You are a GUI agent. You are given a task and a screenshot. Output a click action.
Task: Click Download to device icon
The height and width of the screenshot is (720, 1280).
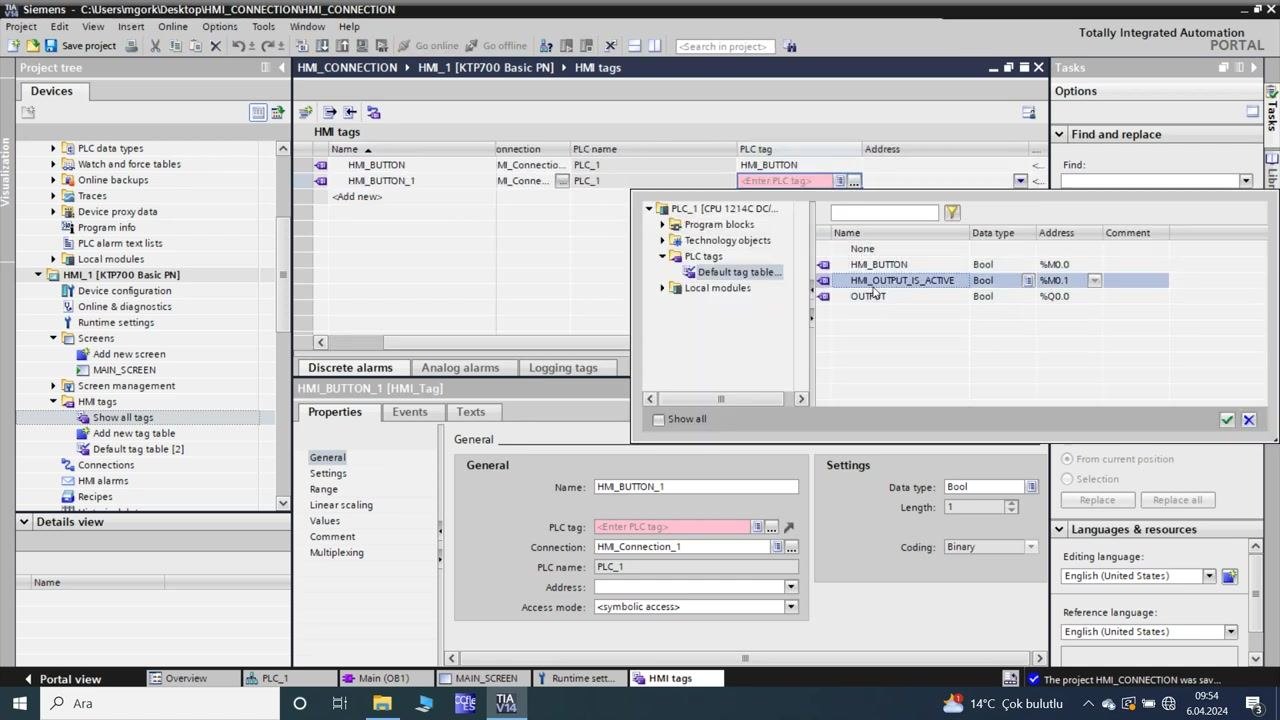tap(323, 46)
